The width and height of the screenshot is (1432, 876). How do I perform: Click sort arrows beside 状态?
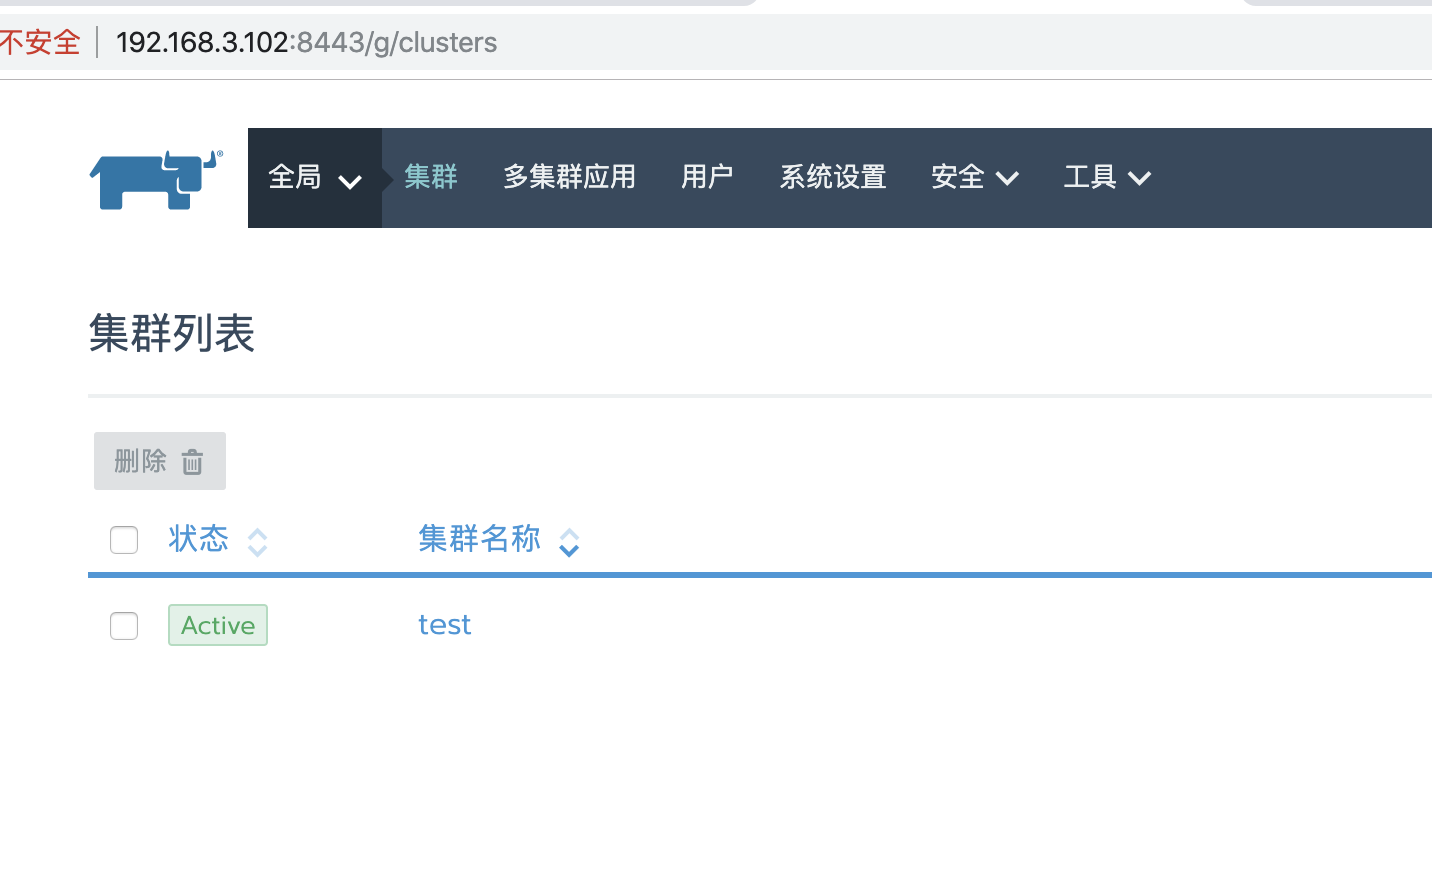257,542
